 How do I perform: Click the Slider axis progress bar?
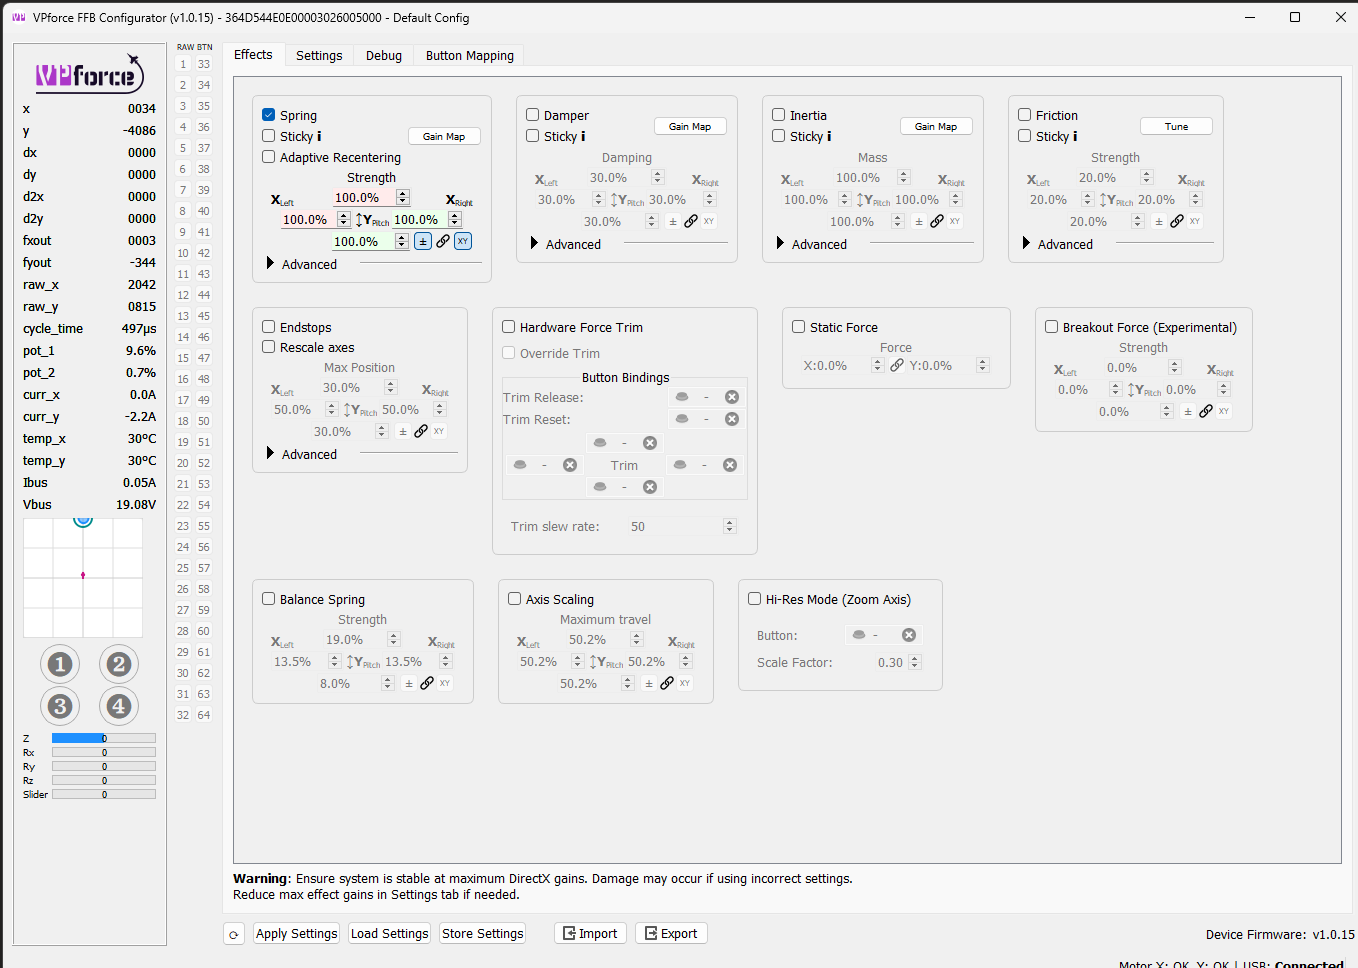click(104, 794)
